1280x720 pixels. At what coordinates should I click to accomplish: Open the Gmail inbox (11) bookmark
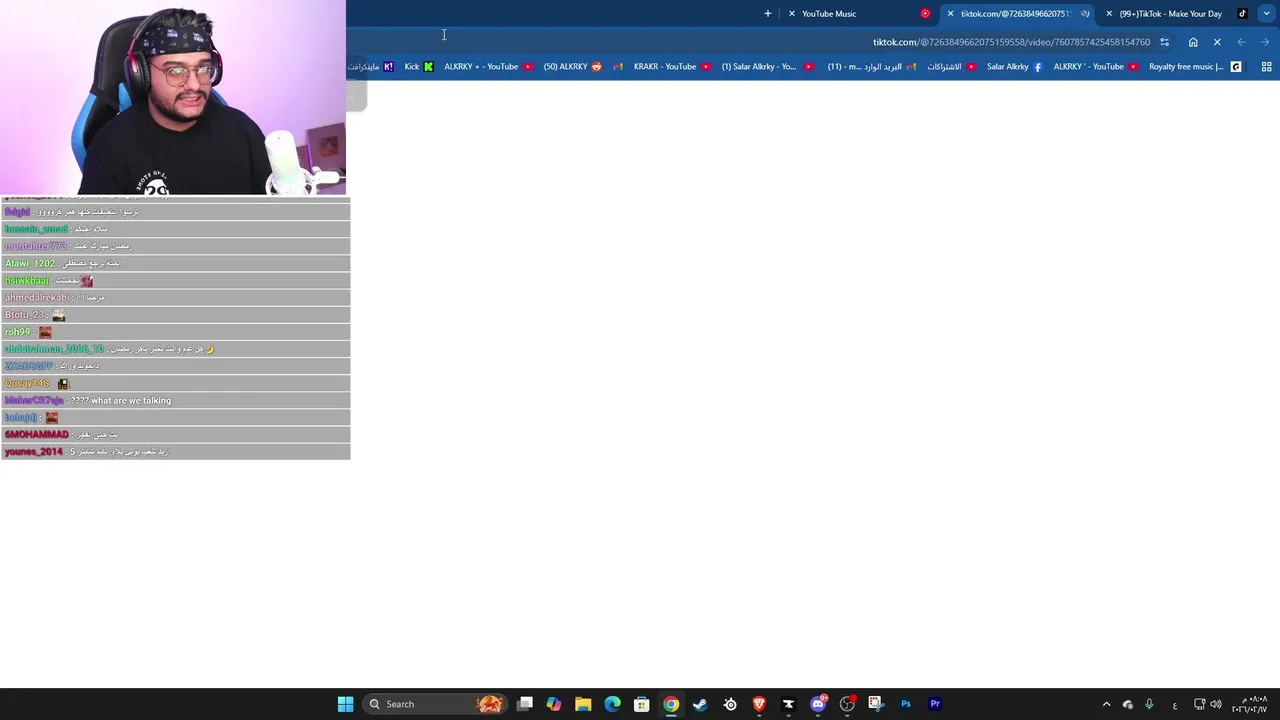871,67
